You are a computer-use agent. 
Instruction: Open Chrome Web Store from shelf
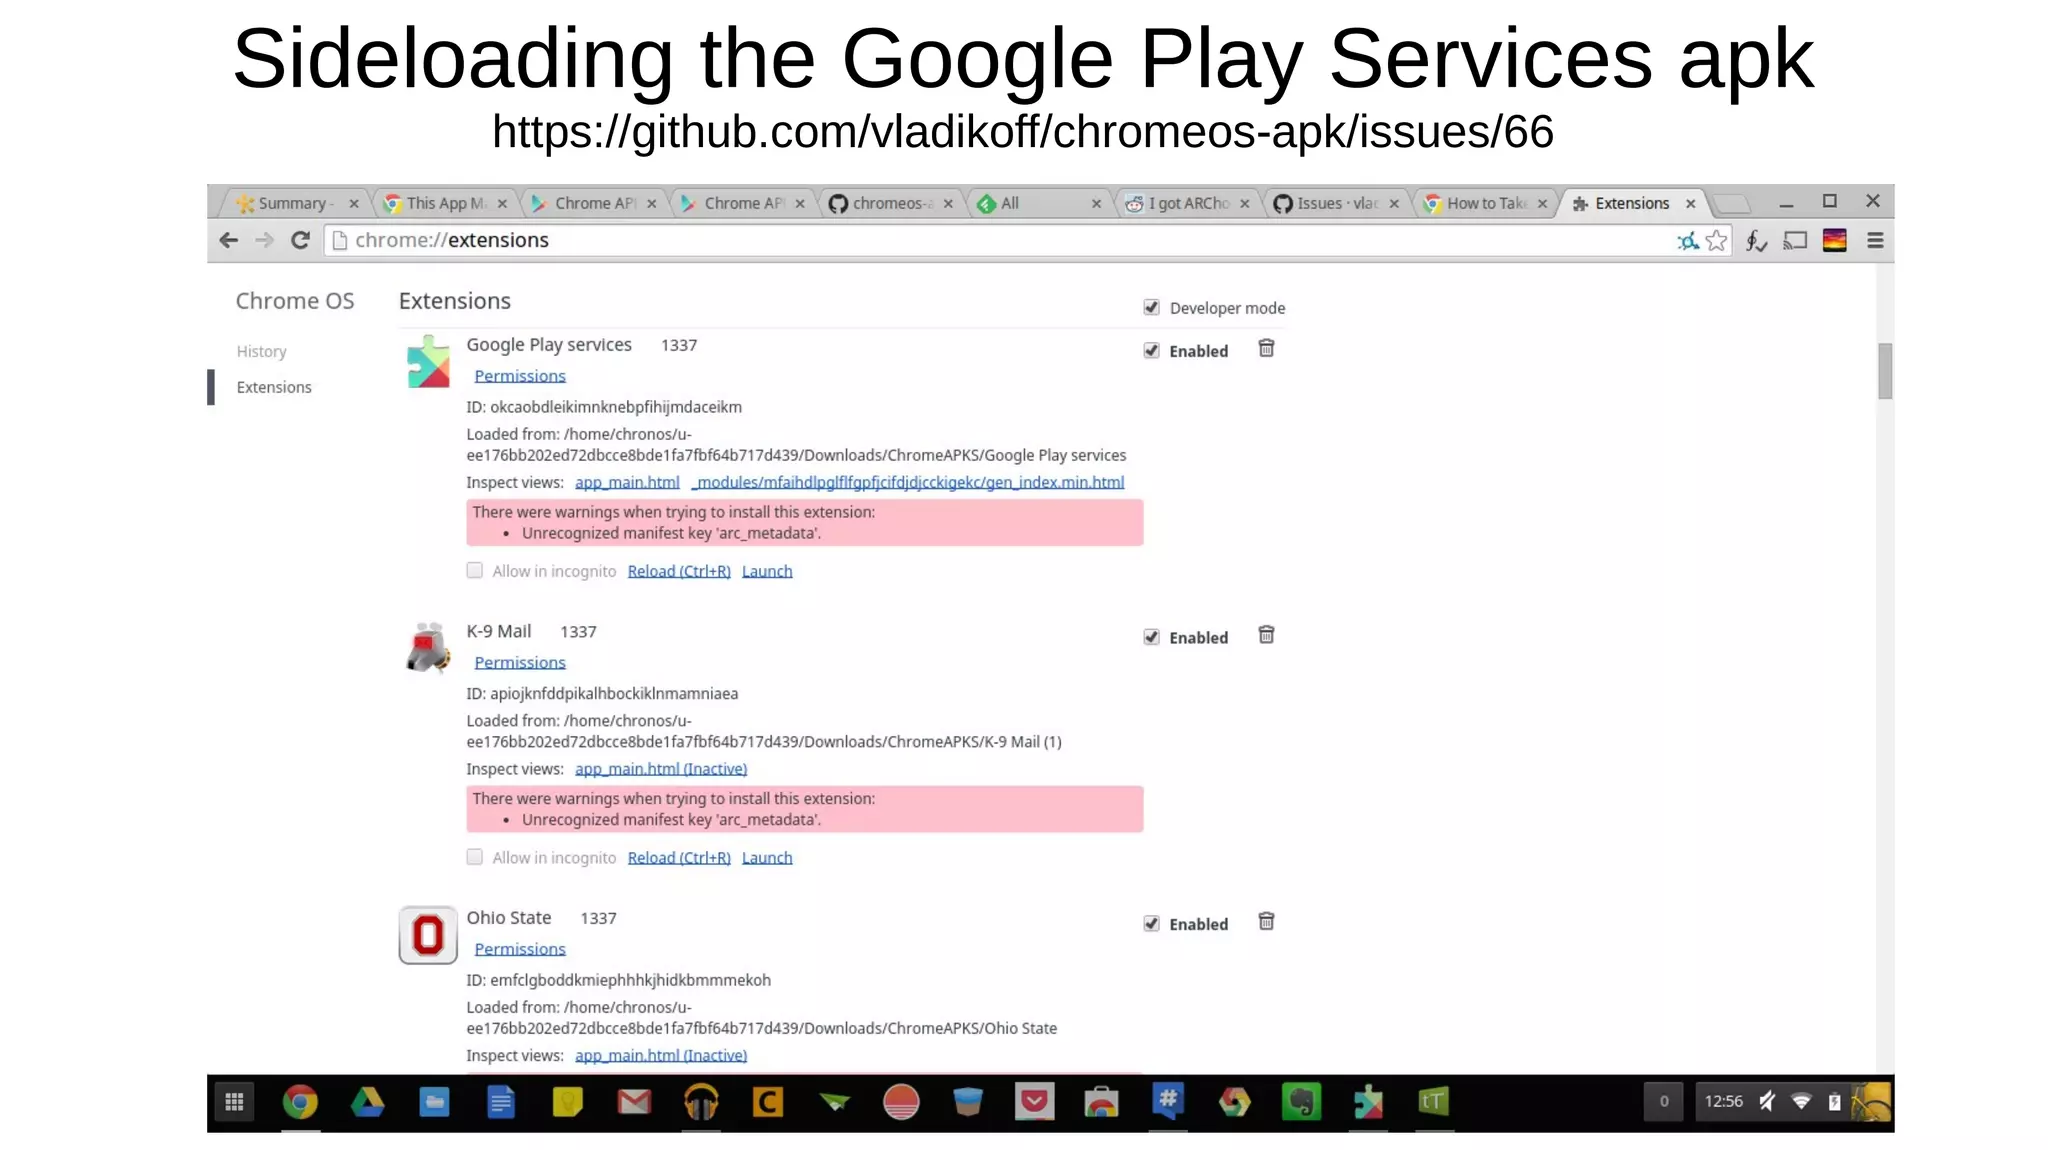point(1101,1102)
